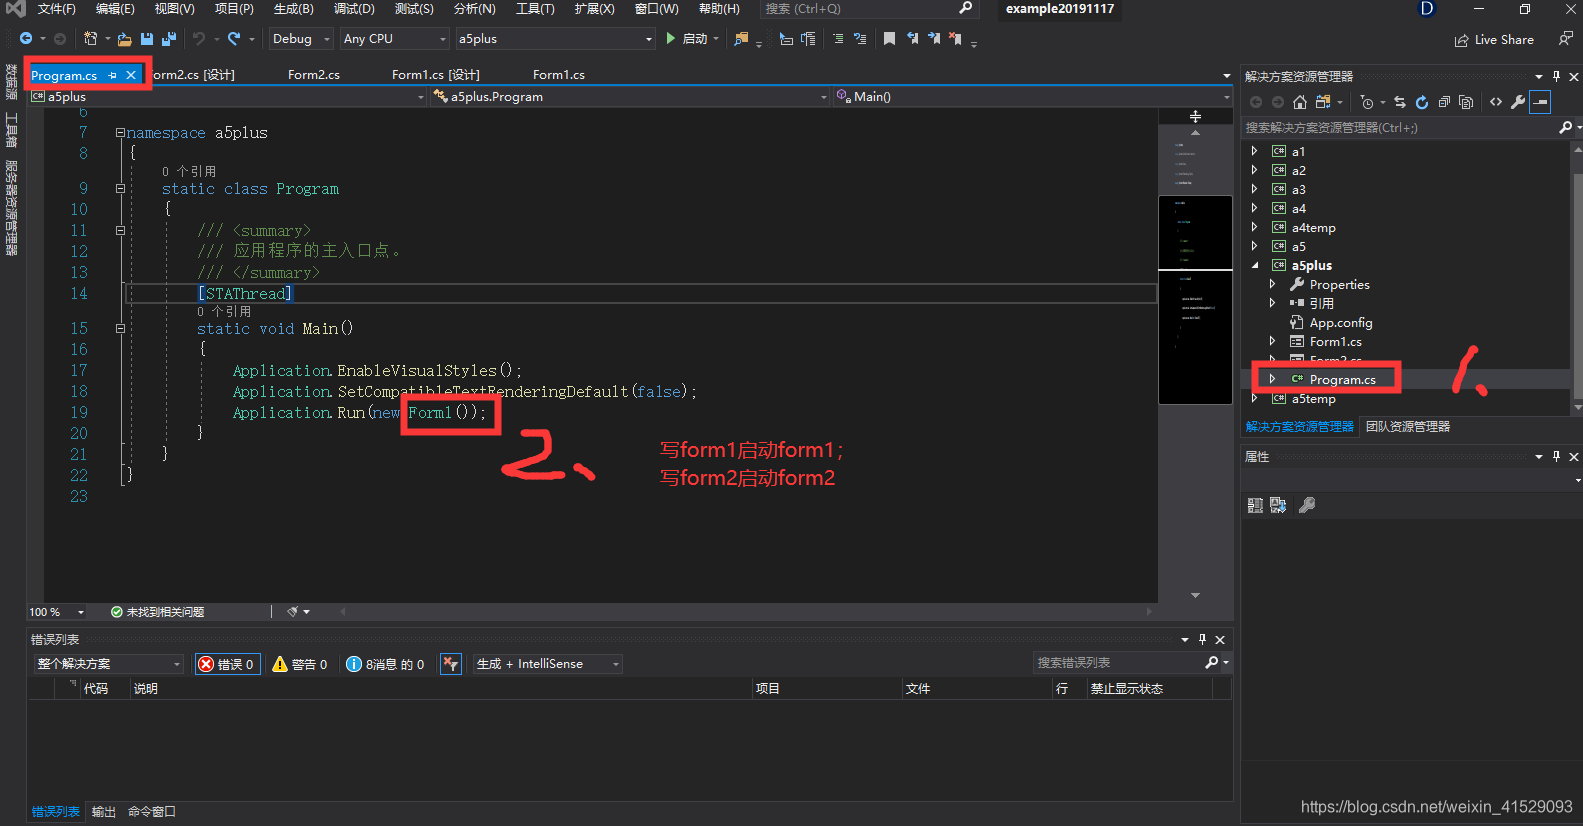Clear all bookmarks icon

pos(956,39)
